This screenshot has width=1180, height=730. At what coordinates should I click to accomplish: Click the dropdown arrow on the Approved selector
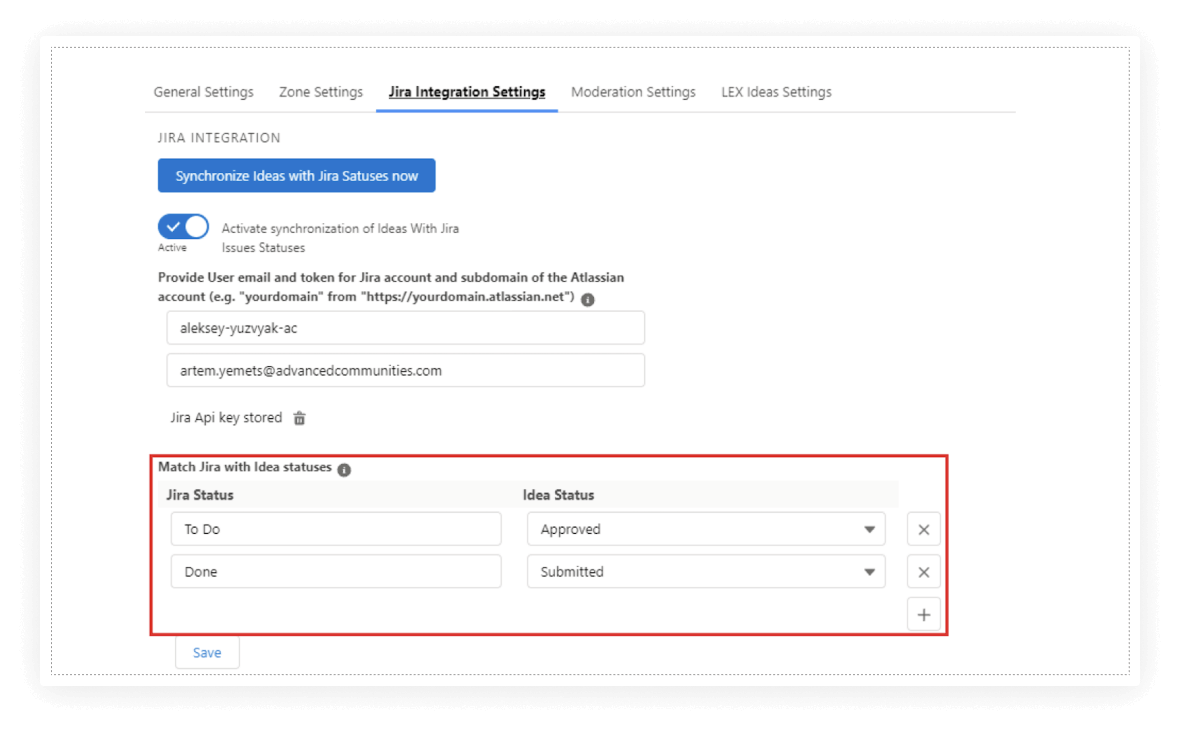[x=869, y=529]
